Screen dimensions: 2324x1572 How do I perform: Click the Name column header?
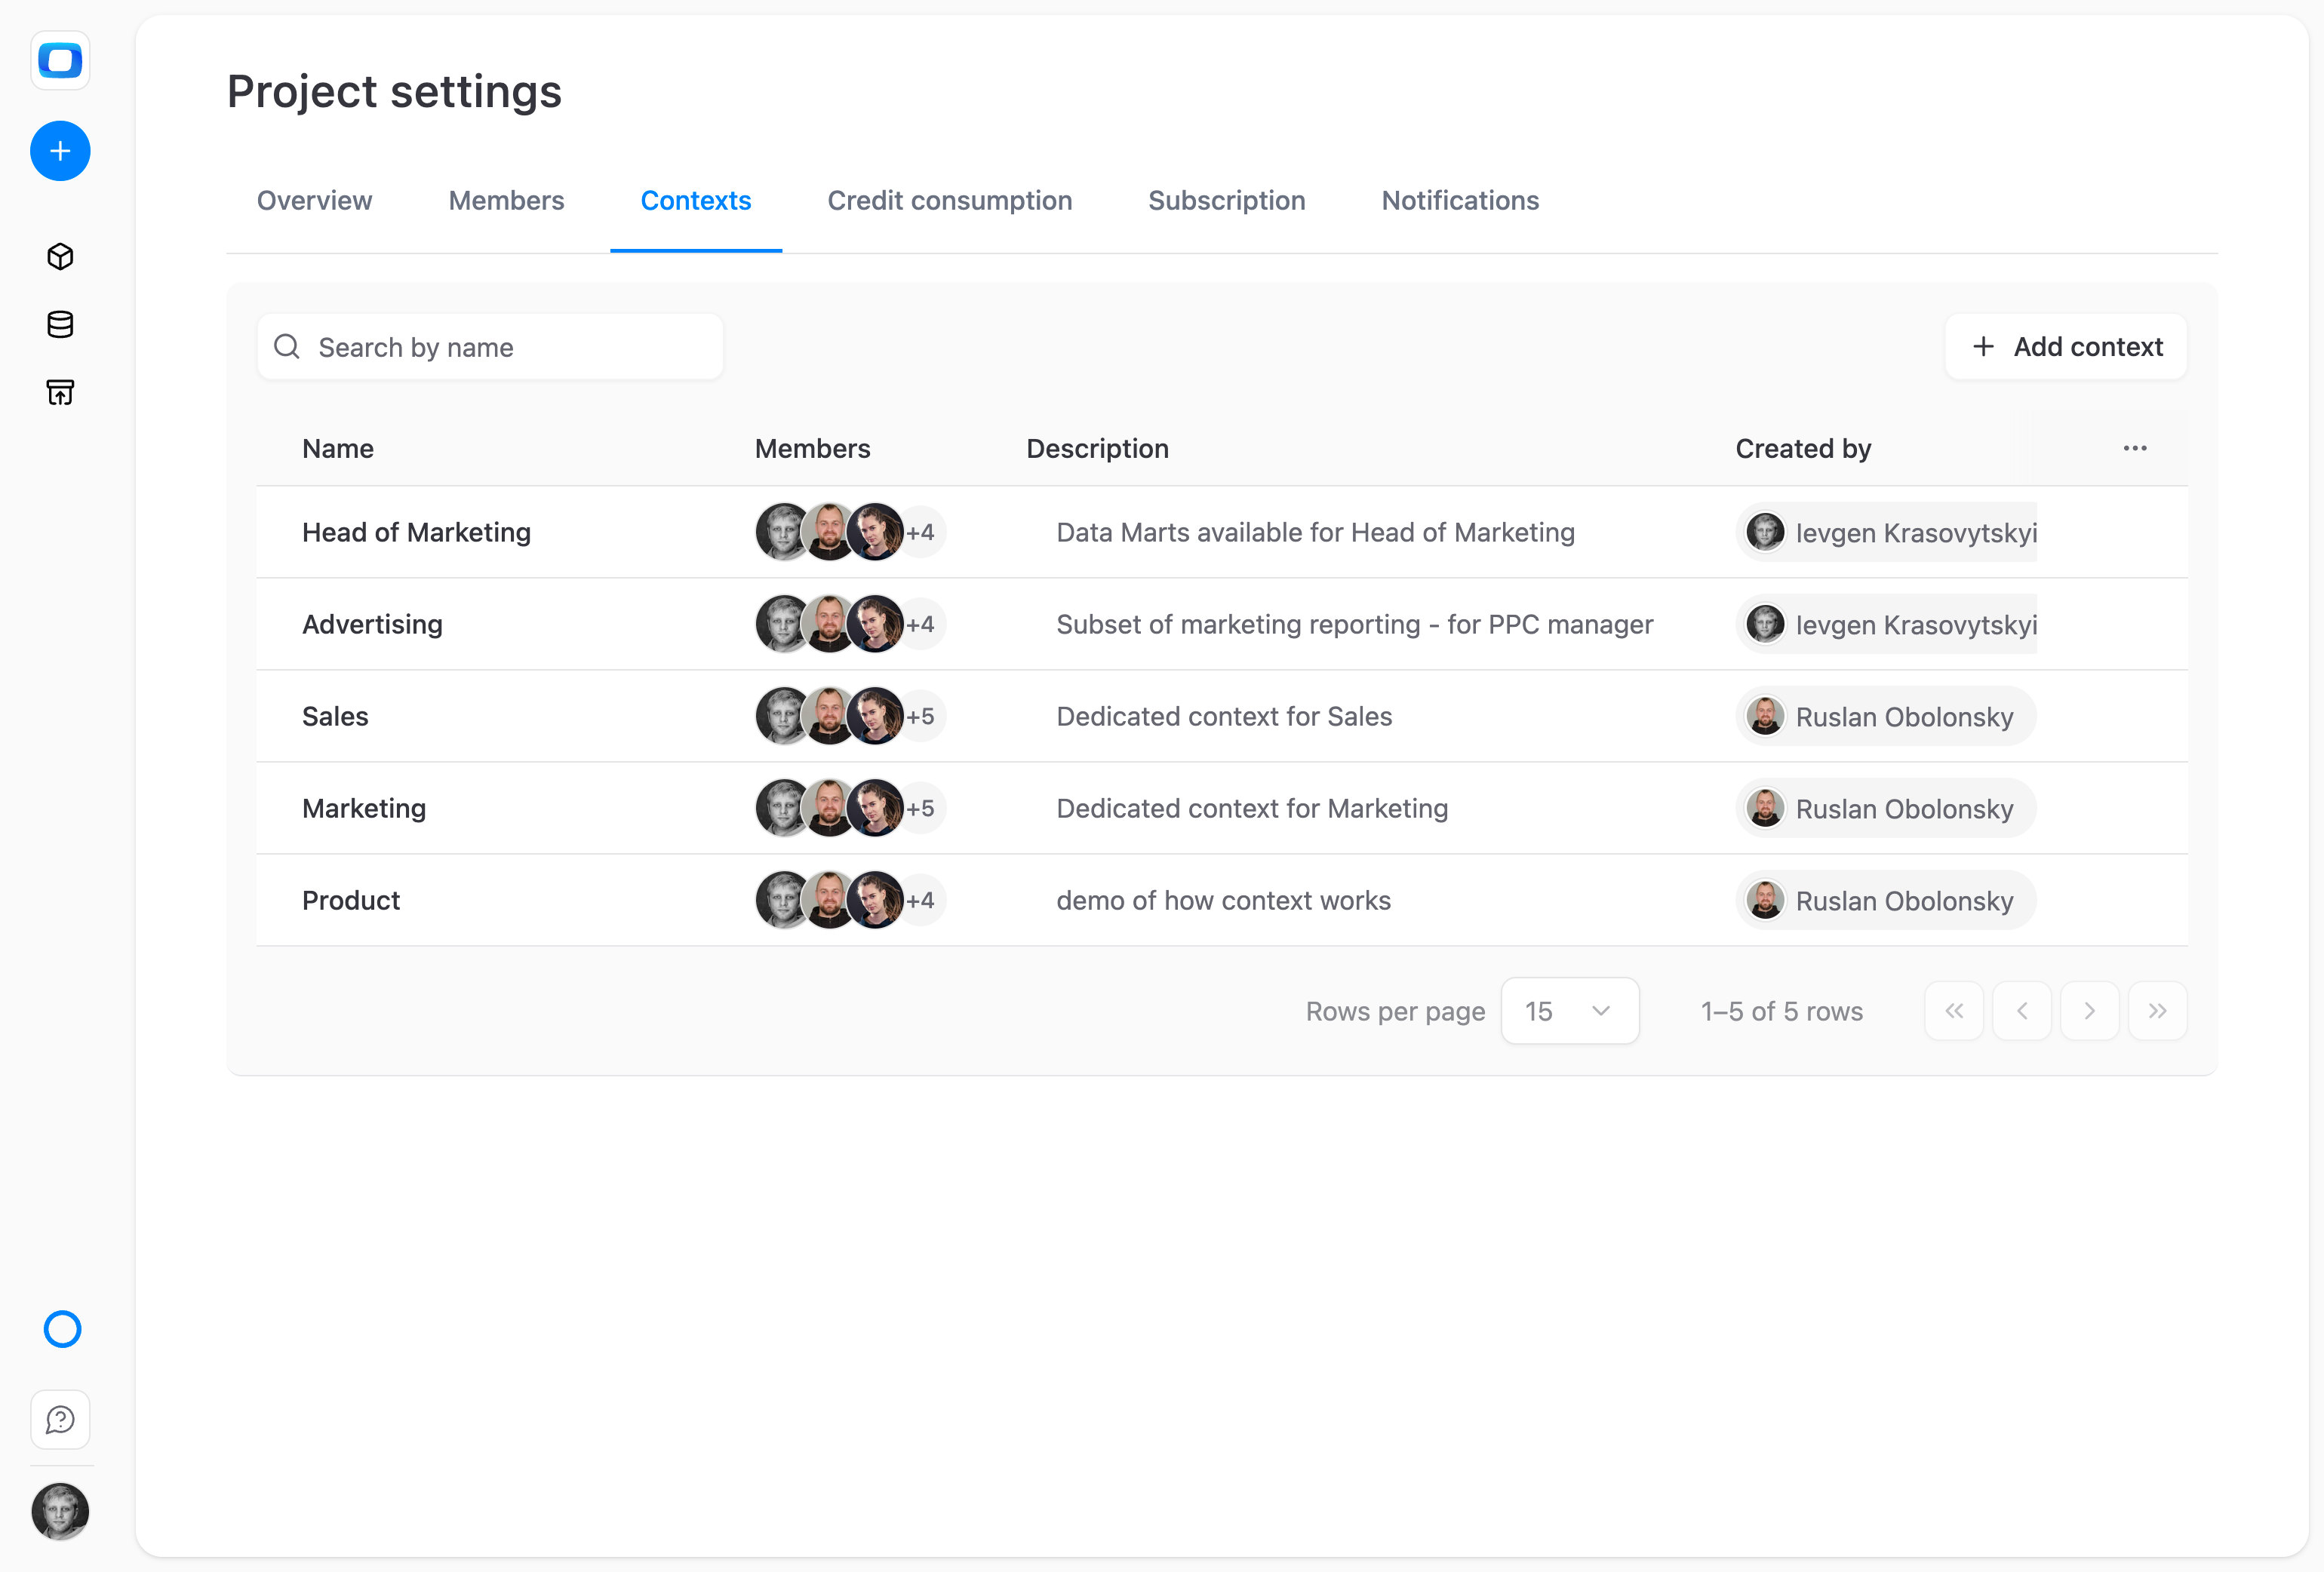click(338, 448)
